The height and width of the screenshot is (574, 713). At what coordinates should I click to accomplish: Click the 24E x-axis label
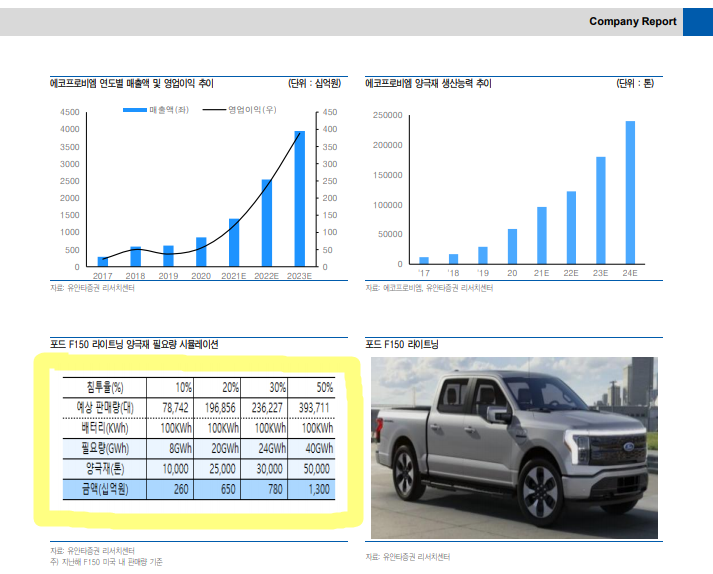coord(630,273)
